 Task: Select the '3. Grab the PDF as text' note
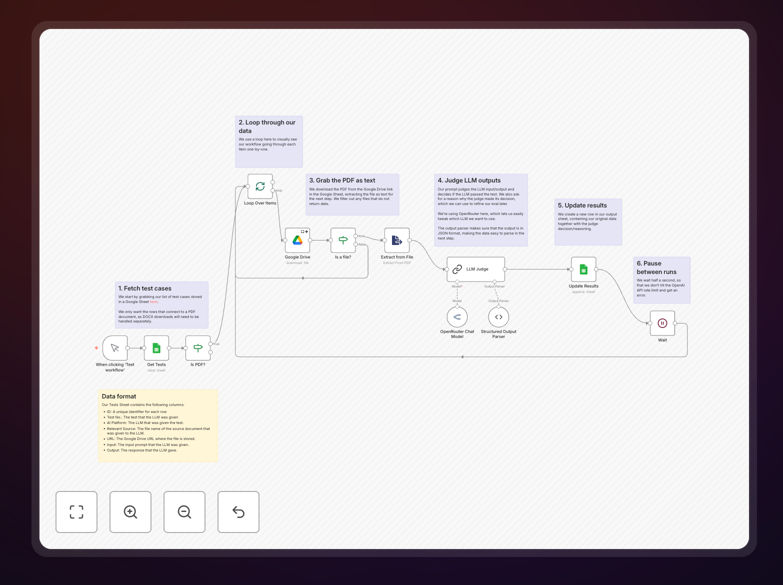click(352, 194)
